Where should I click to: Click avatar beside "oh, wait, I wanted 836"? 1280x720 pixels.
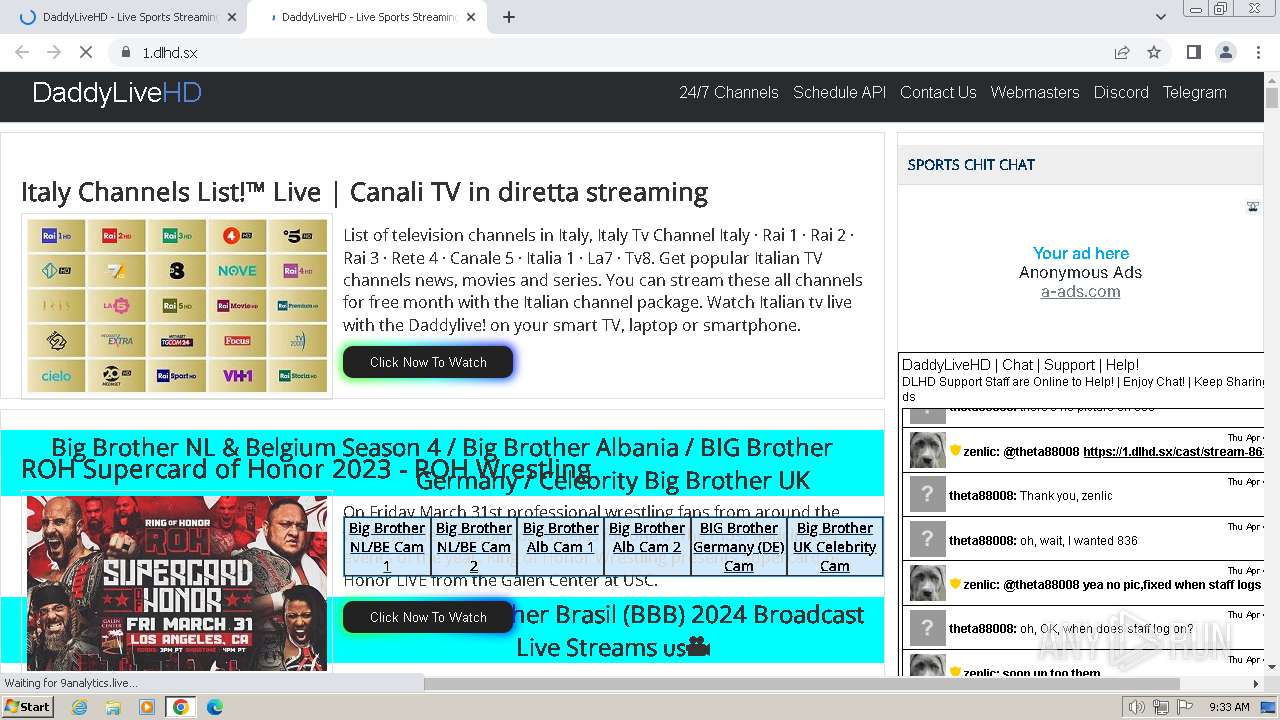[927, 540]
